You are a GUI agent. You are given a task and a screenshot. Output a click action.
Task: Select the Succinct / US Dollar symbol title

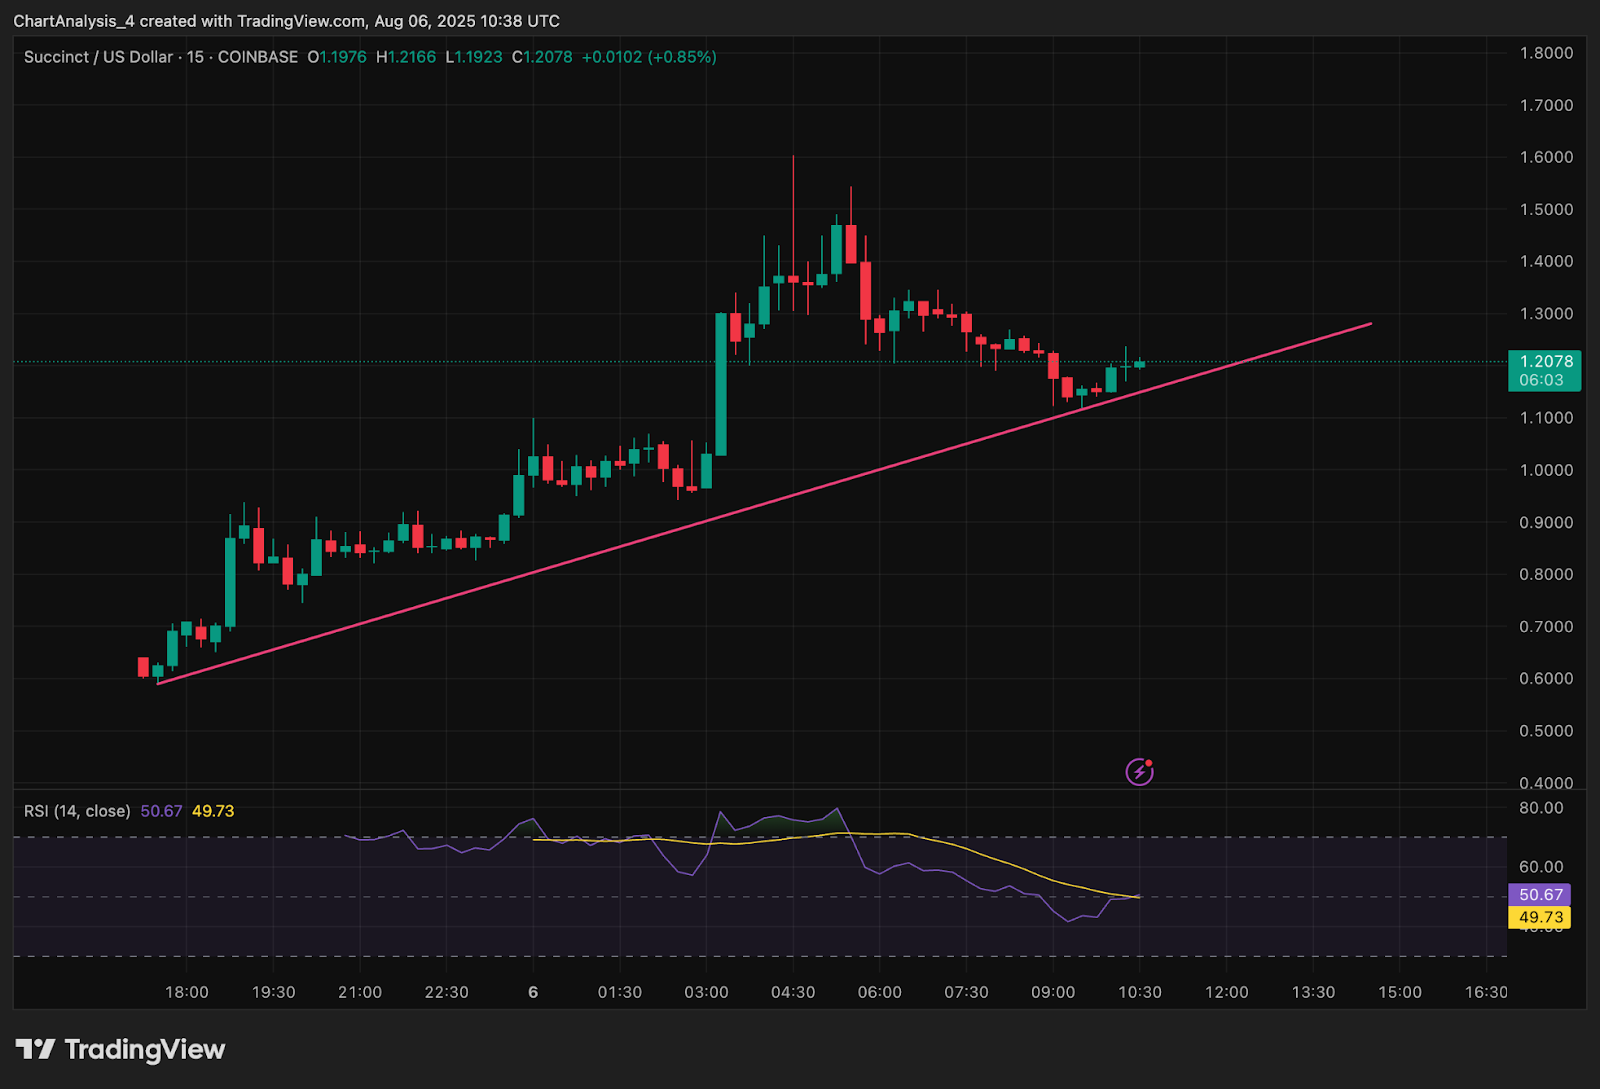pos(98,57)
